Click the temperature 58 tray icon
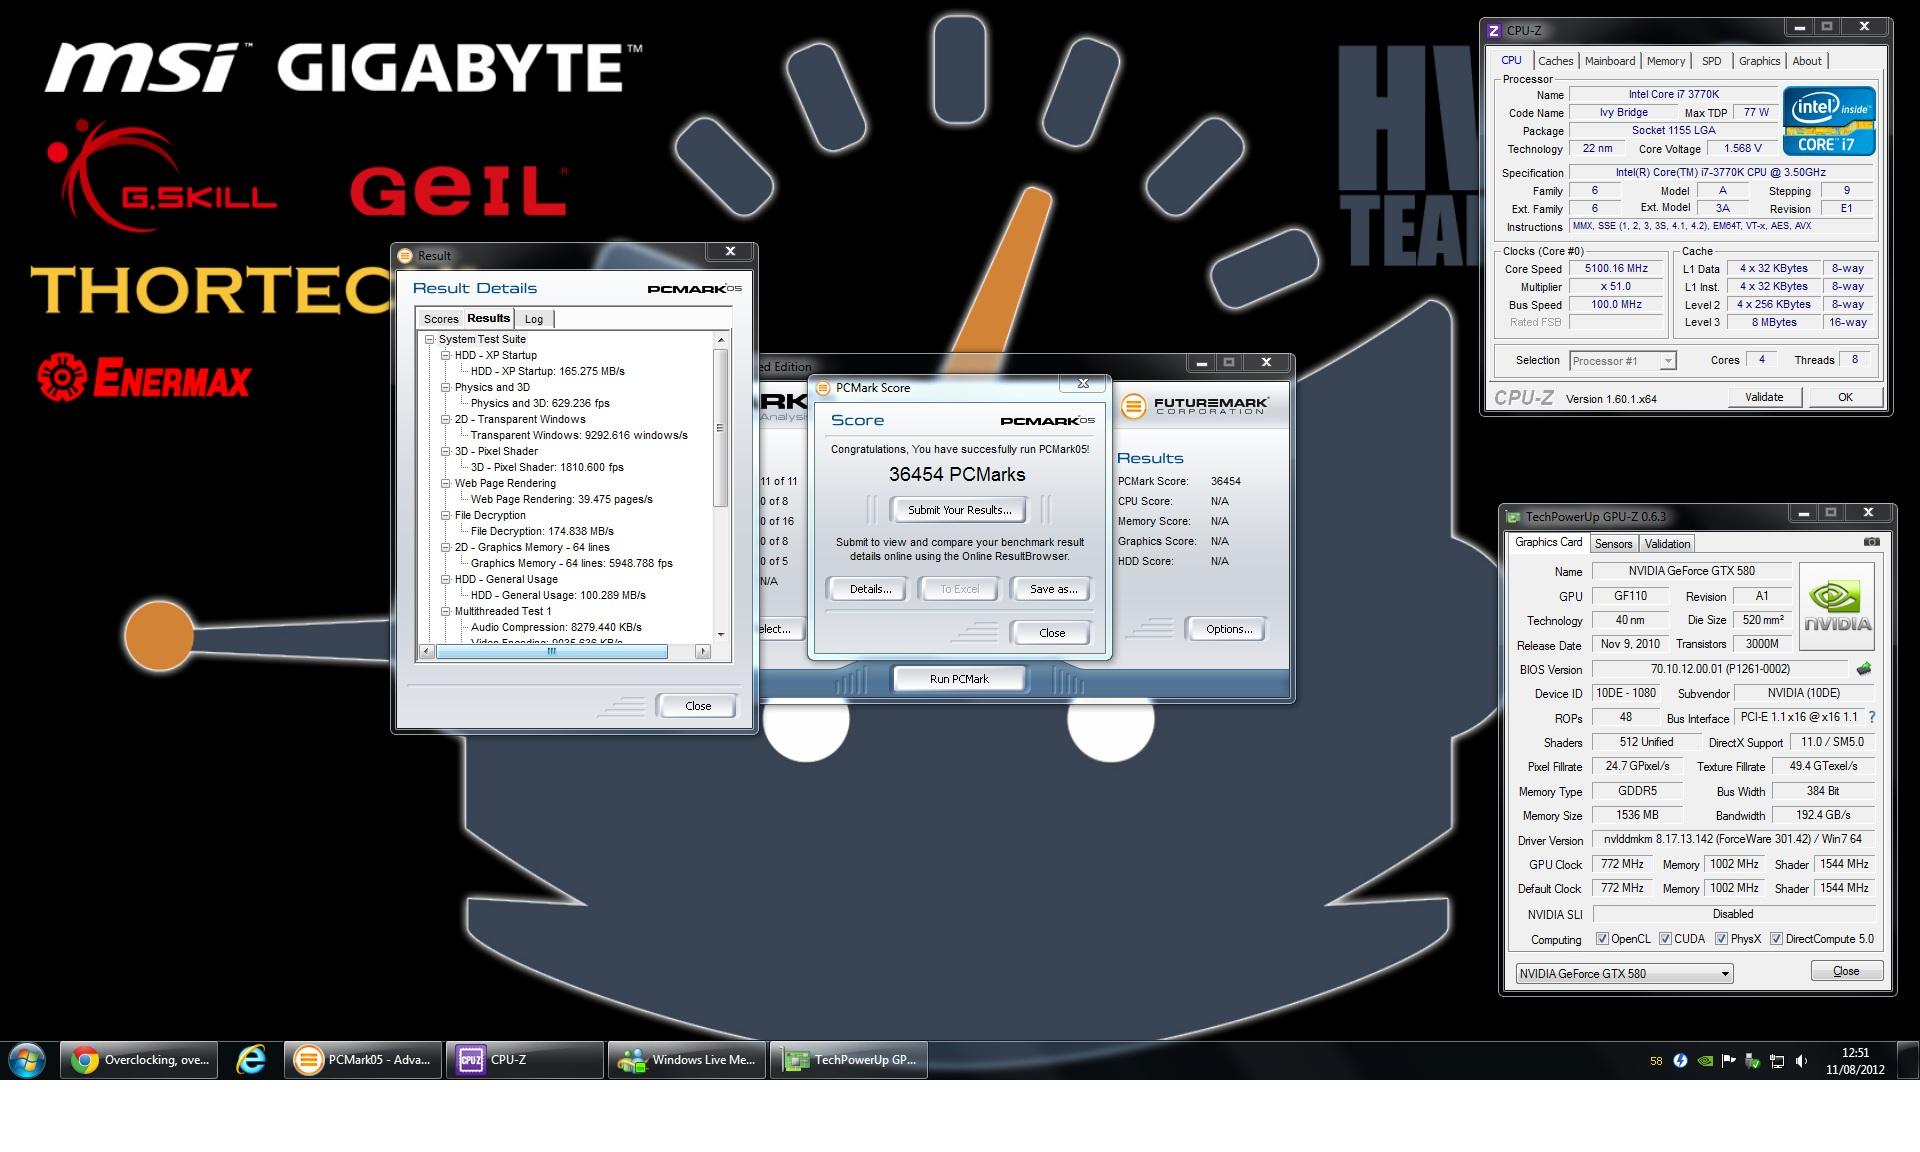Screen dimensions: 1920x1152 (1656, 1061)
